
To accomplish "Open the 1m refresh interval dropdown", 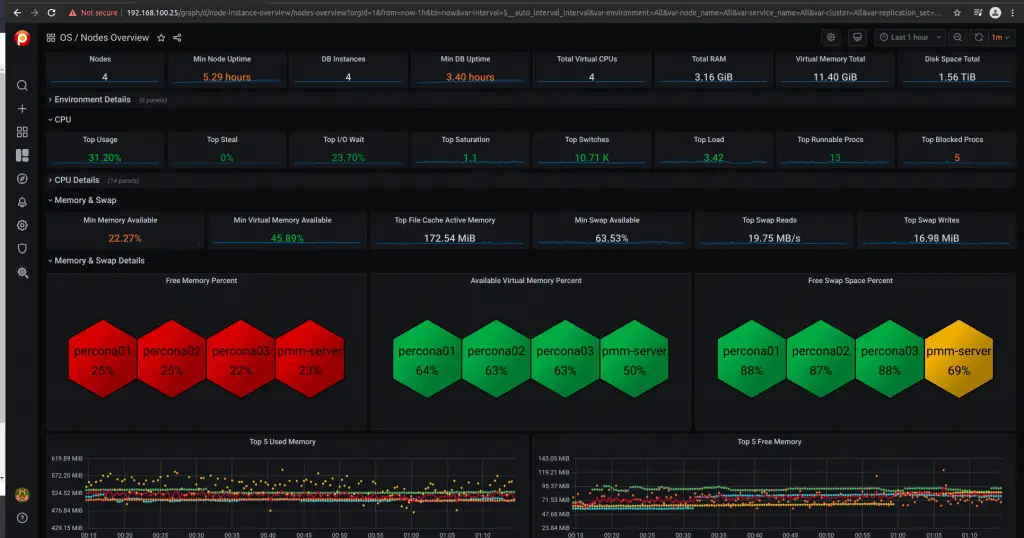I will coord(1000,37).
